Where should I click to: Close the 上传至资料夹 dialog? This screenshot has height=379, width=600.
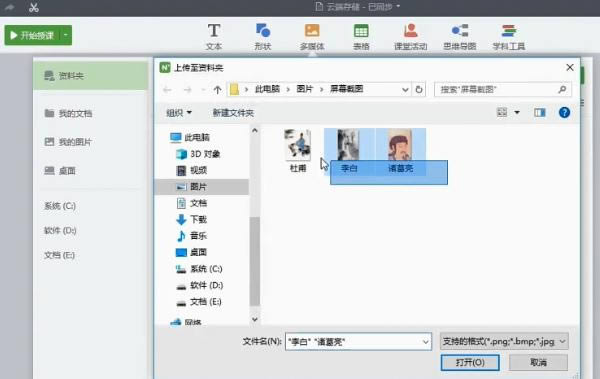[x=570, y=67]
